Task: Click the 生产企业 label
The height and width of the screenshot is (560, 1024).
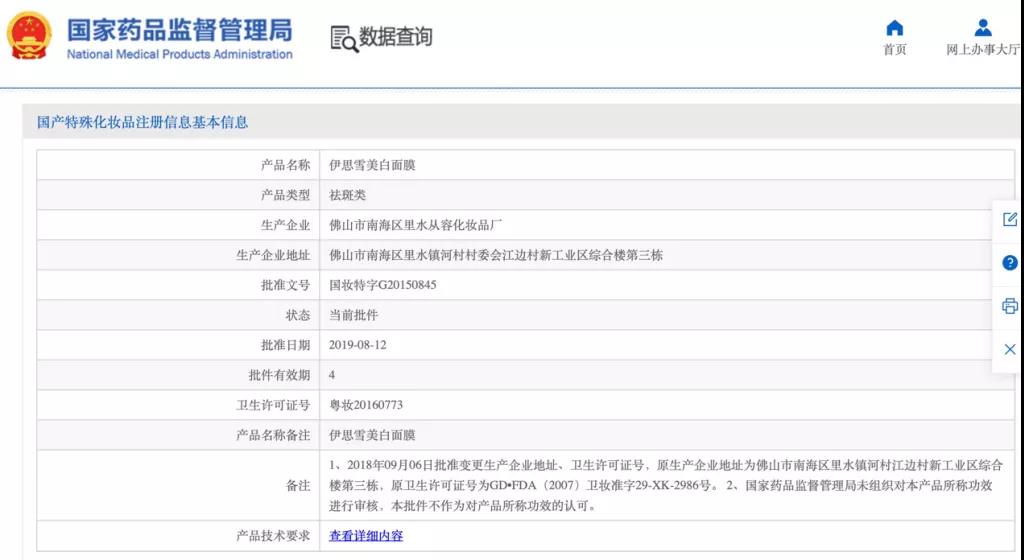Action: click(285, 225)
